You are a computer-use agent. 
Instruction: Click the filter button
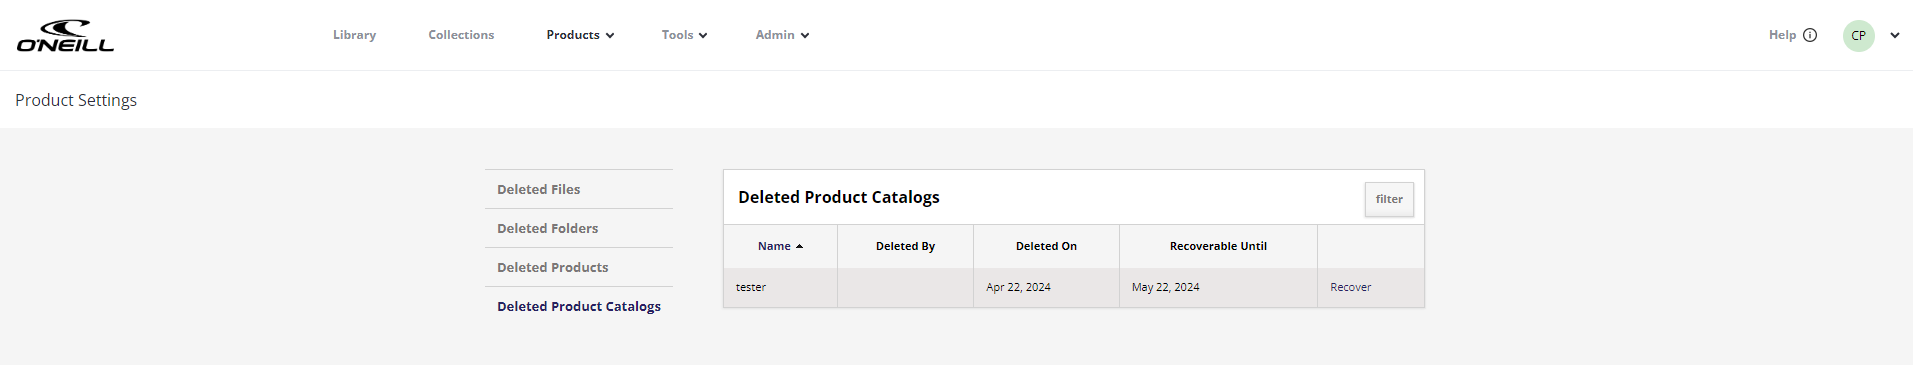pos(1389,199)
